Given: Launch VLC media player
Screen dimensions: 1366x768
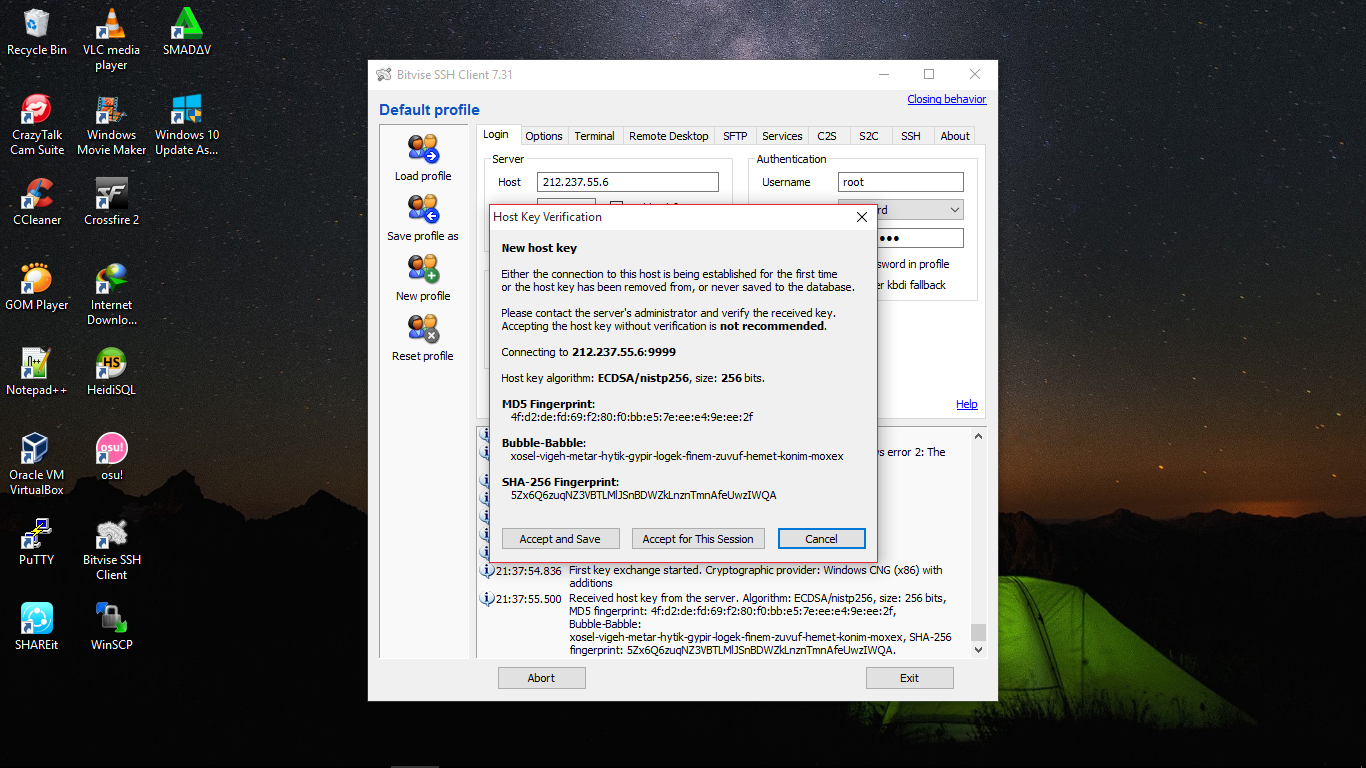Looking at the screenshot, I should tap(111, 27).
